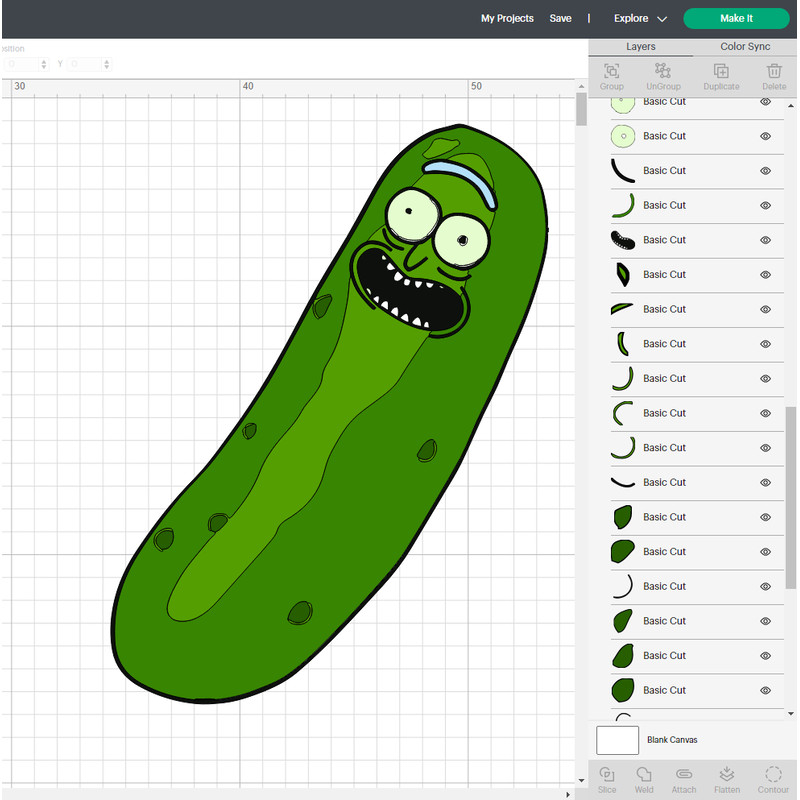Expand the UnGroup option
The height and width of the screenshot is (800, 800).
(x=663, y=77)
